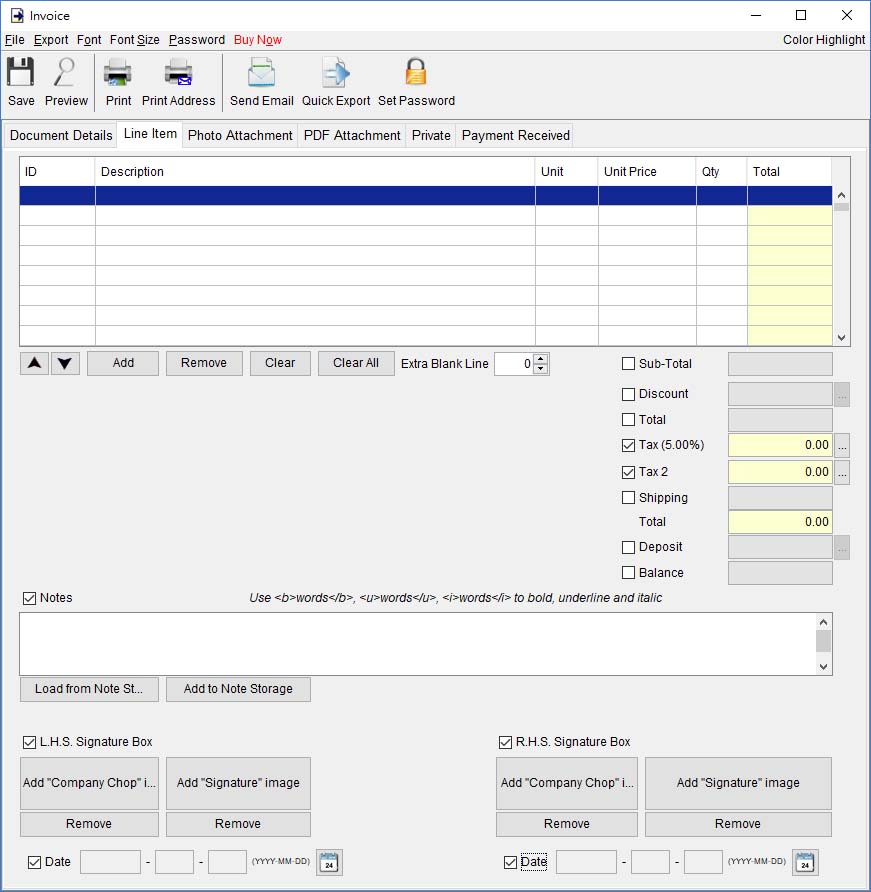Add R.H.S. Signature image
Image resolution: width=871 pixels, height=892 pixels.
738,783
